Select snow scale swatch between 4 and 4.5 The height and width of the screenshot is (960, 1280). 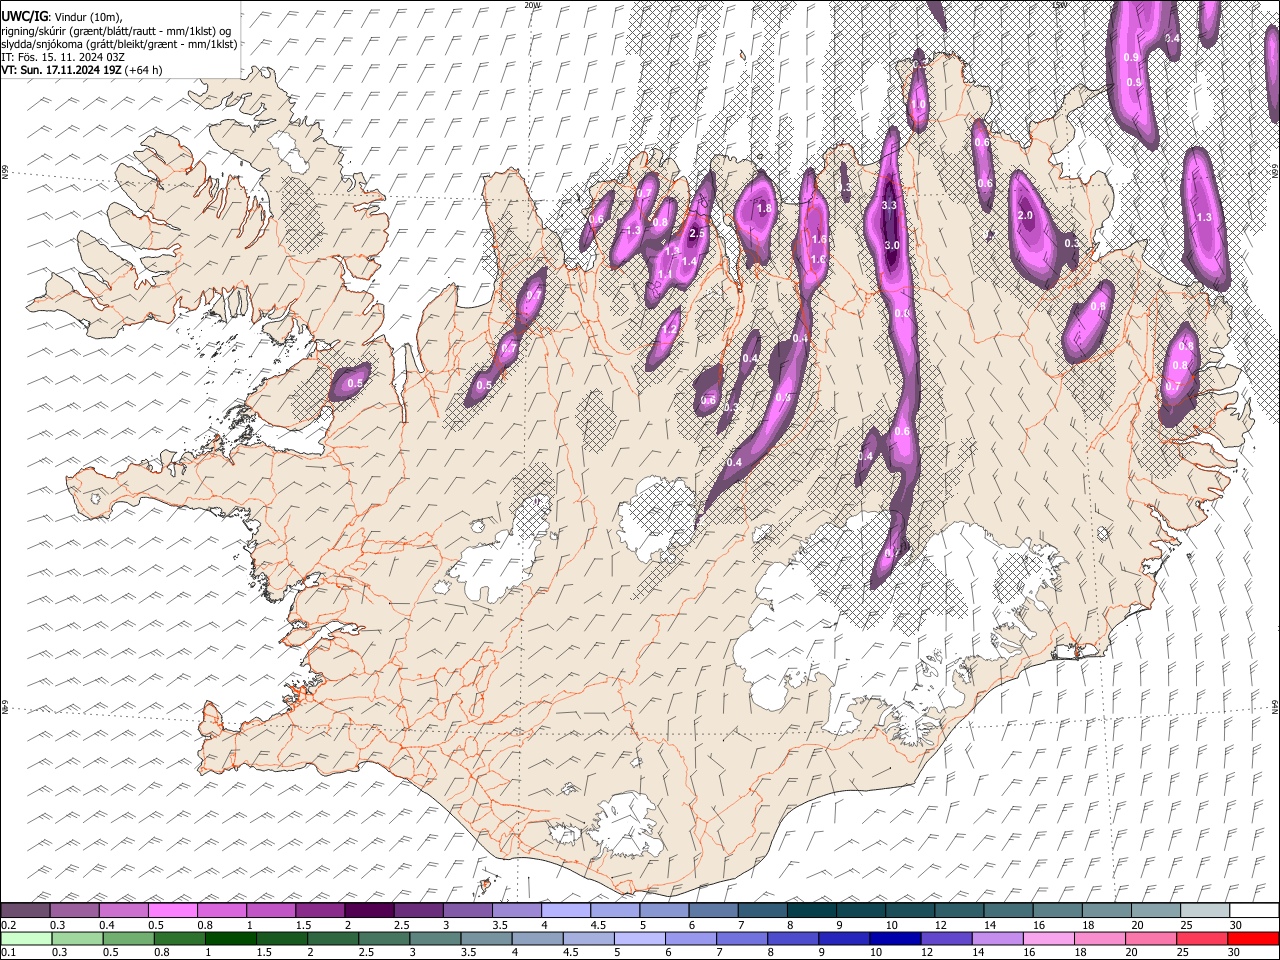566,910
